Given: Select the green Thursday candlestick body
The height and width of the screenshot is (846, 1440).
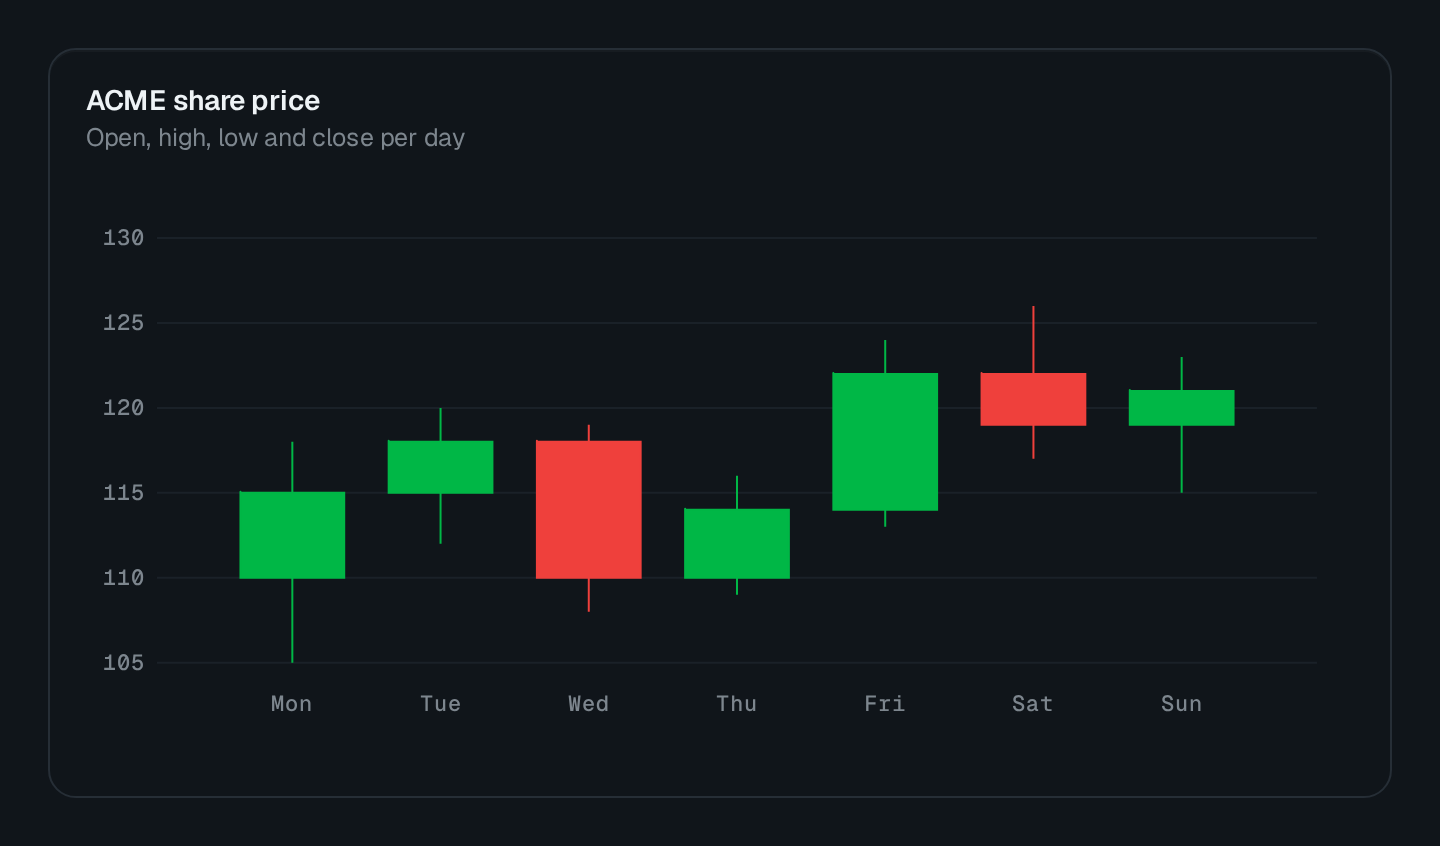Looking at the screenshot, I should point(737,543).
